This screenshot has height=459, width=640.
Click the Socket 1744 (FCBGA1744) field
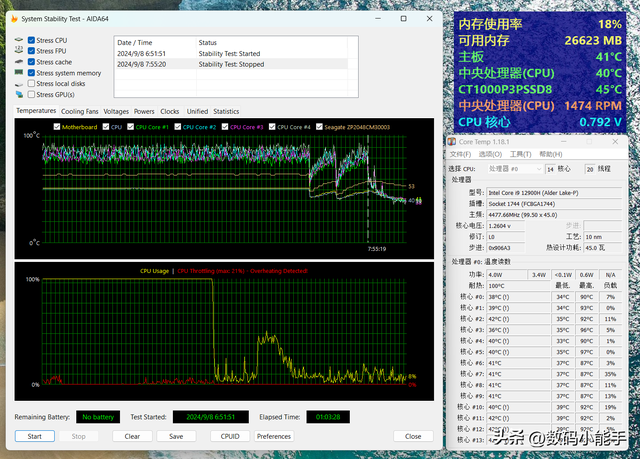click(554, 204)
